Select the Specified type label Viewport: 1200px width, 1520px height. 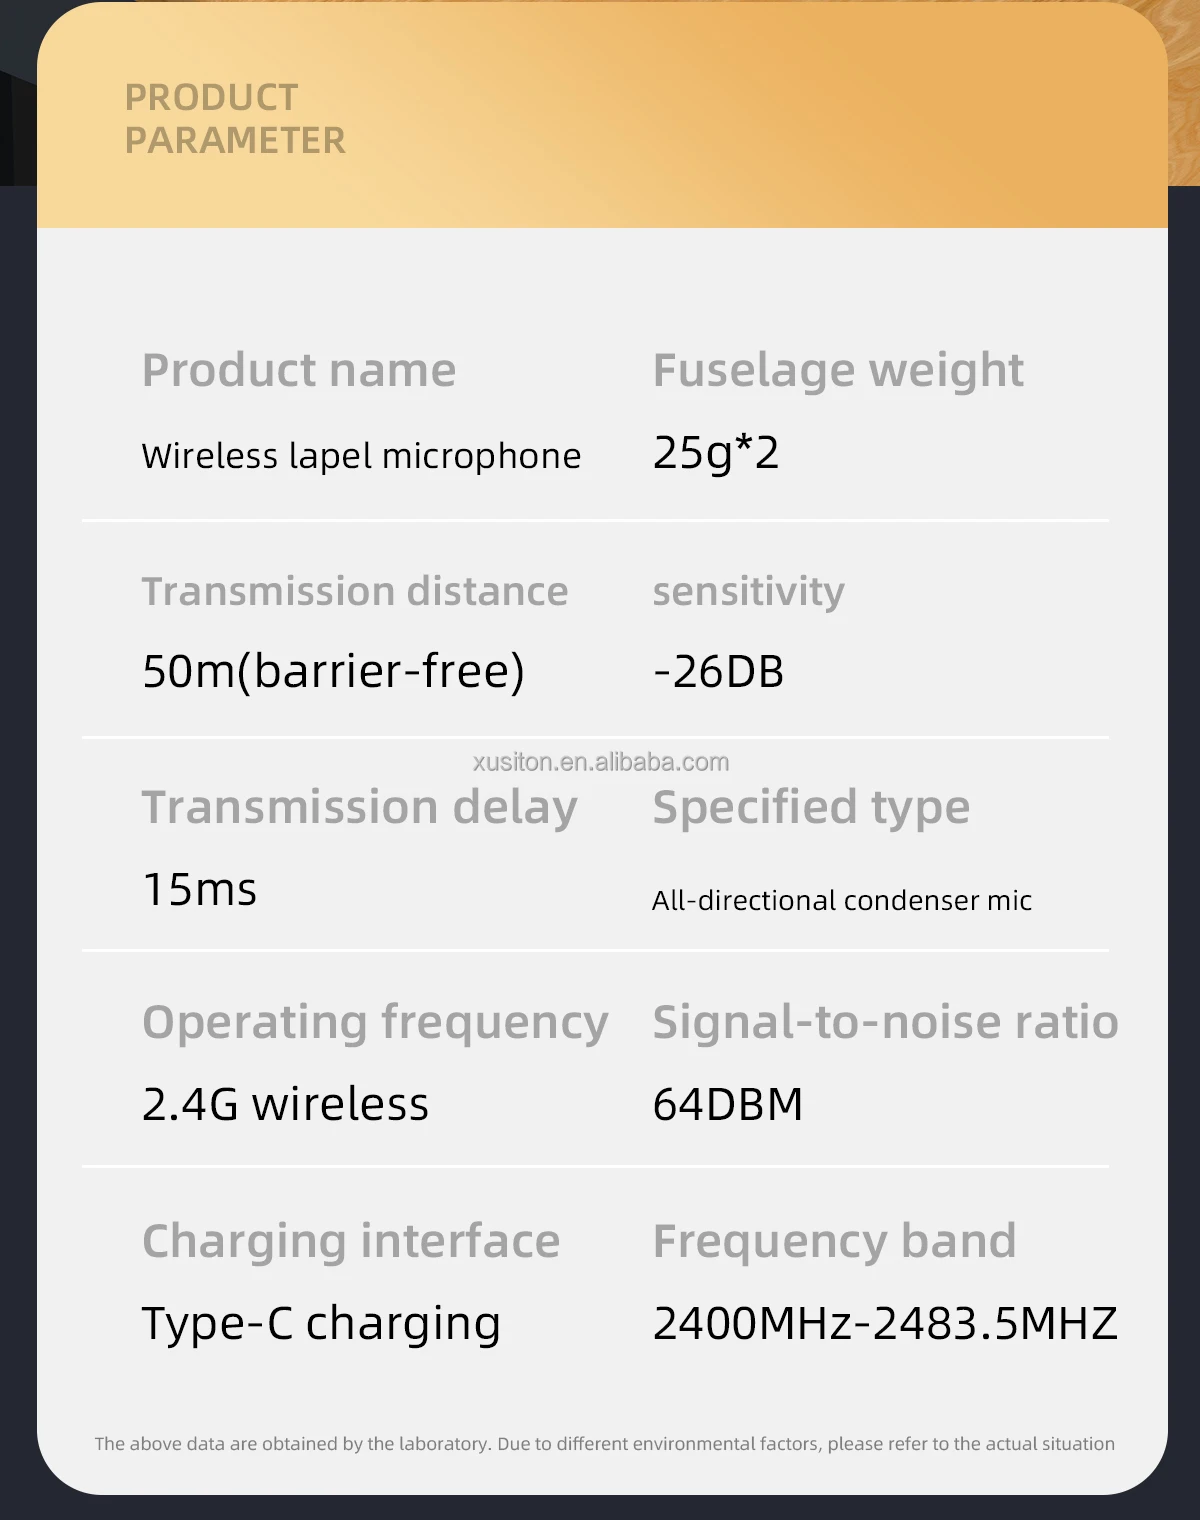pyautogui.click(x=811, y=807)
